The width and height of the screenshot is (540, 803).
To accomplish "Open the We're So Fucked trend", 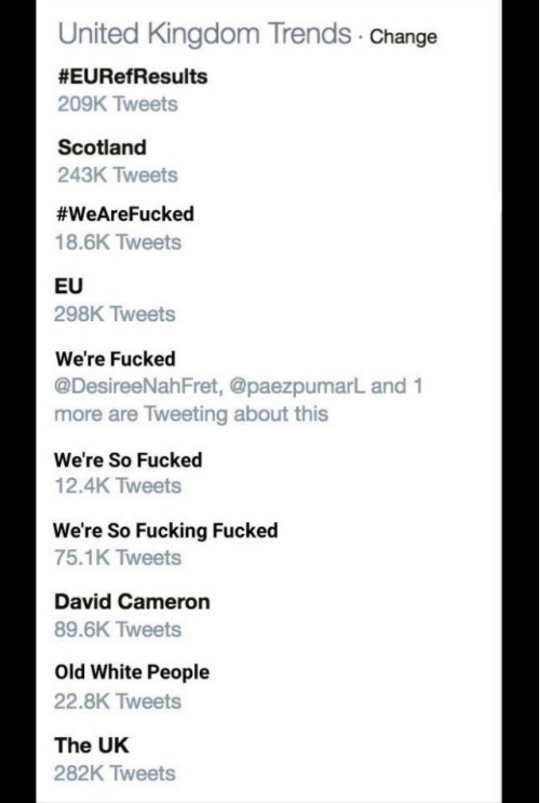I will click(x=128, y=460).
